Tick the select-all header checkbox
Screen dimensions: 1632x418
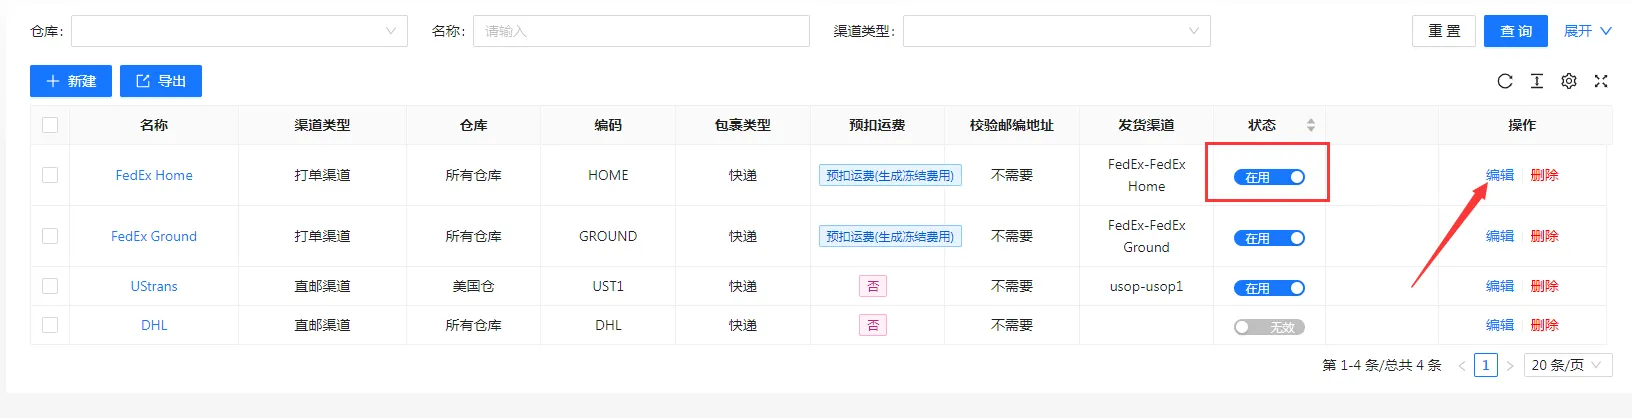[x=50, y=125]
